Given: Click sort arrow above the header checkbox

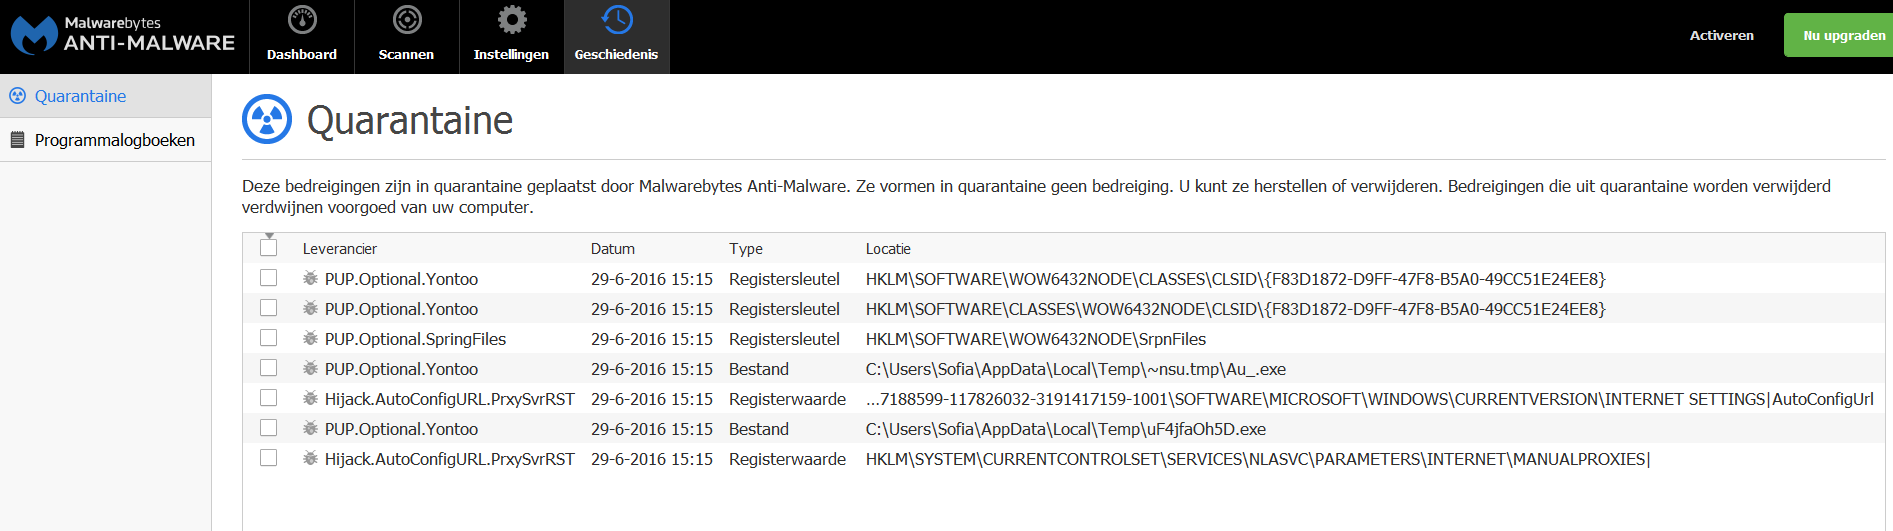Looking at the screenshot, I should coord(269,236).
